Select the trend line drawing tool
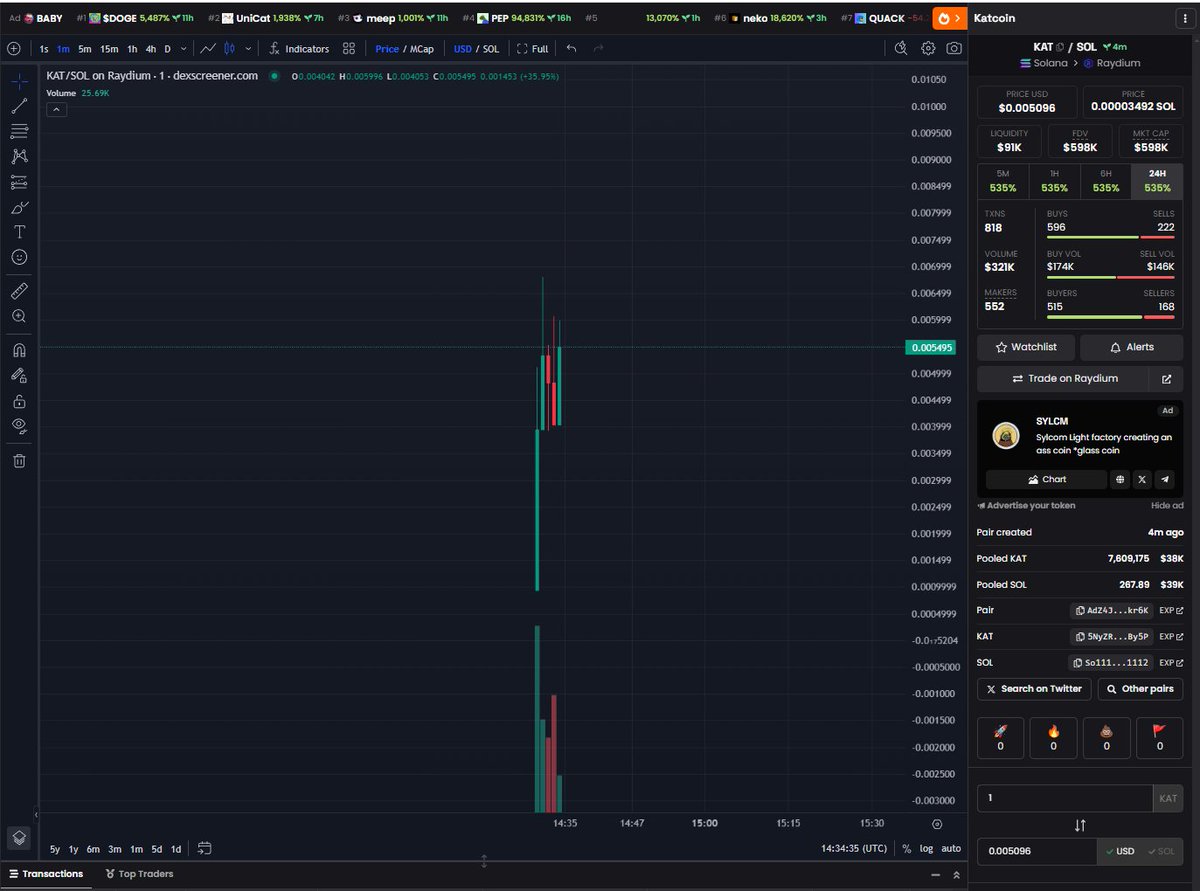The width and height of the screenshot is (1200, 891). [19, 106]
